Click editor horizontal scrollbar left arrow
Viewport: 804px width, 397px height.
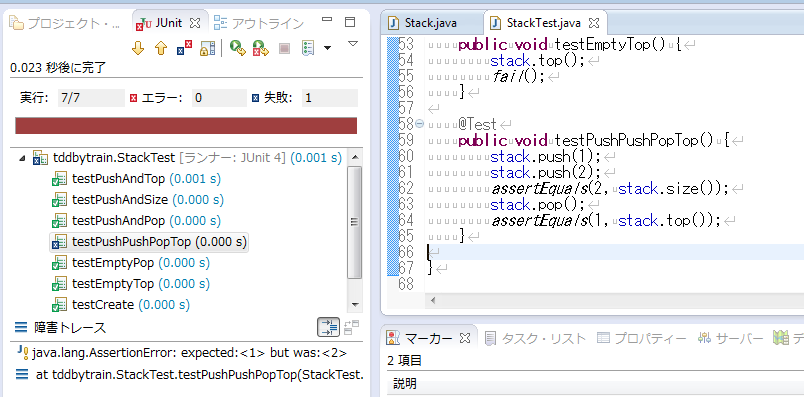[434, 300]
